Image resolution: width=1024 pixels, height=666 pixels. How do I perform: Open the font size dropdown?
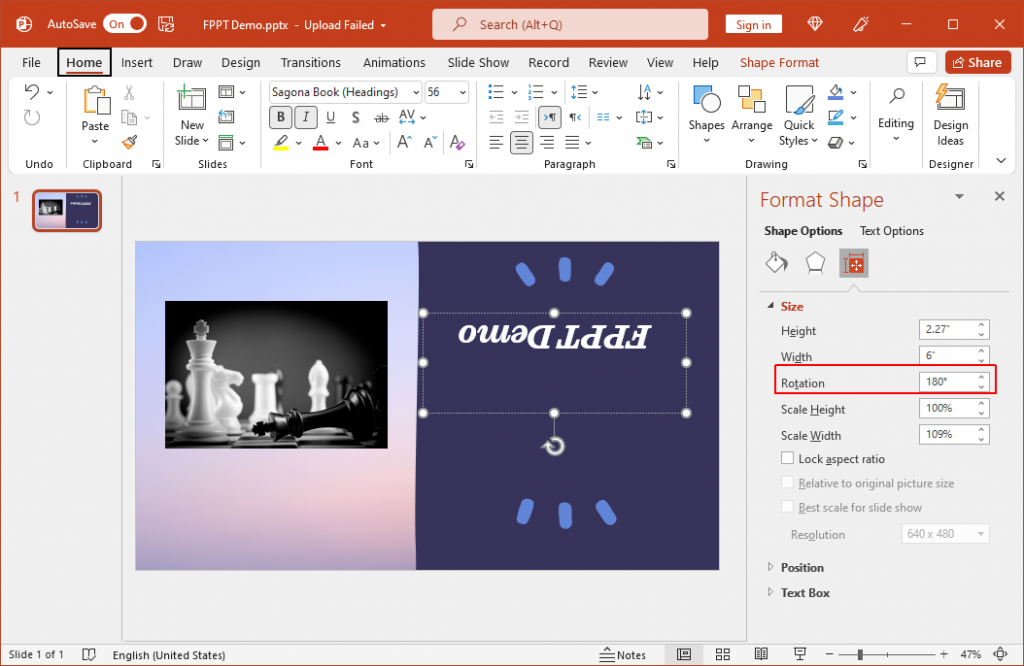click(460, 92)
